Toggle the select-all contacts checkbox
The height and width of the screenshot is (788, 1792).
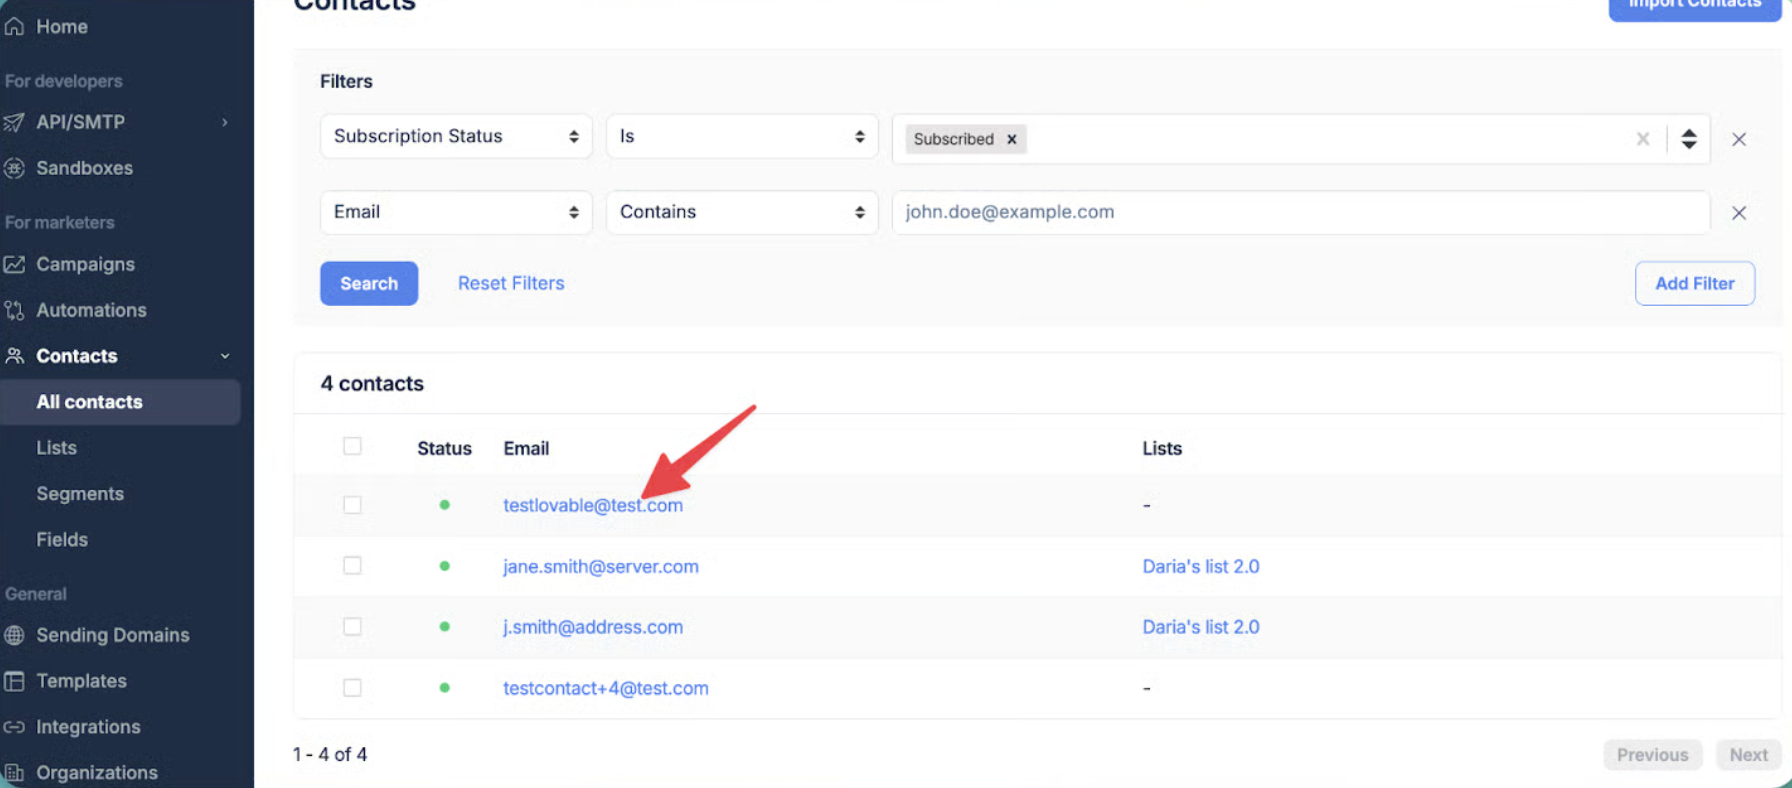[x=352, y=446]
